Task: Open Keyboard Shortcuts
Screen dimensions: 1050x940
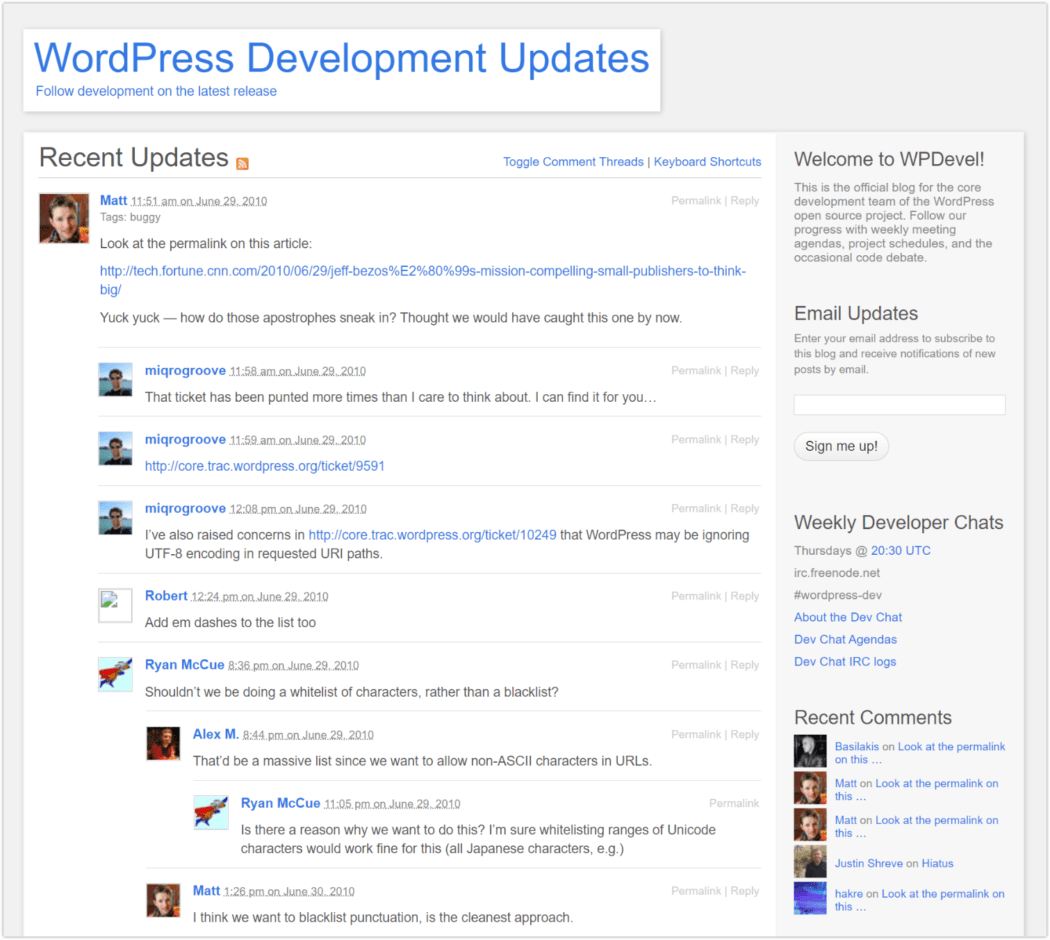Action: coord(707,162)
